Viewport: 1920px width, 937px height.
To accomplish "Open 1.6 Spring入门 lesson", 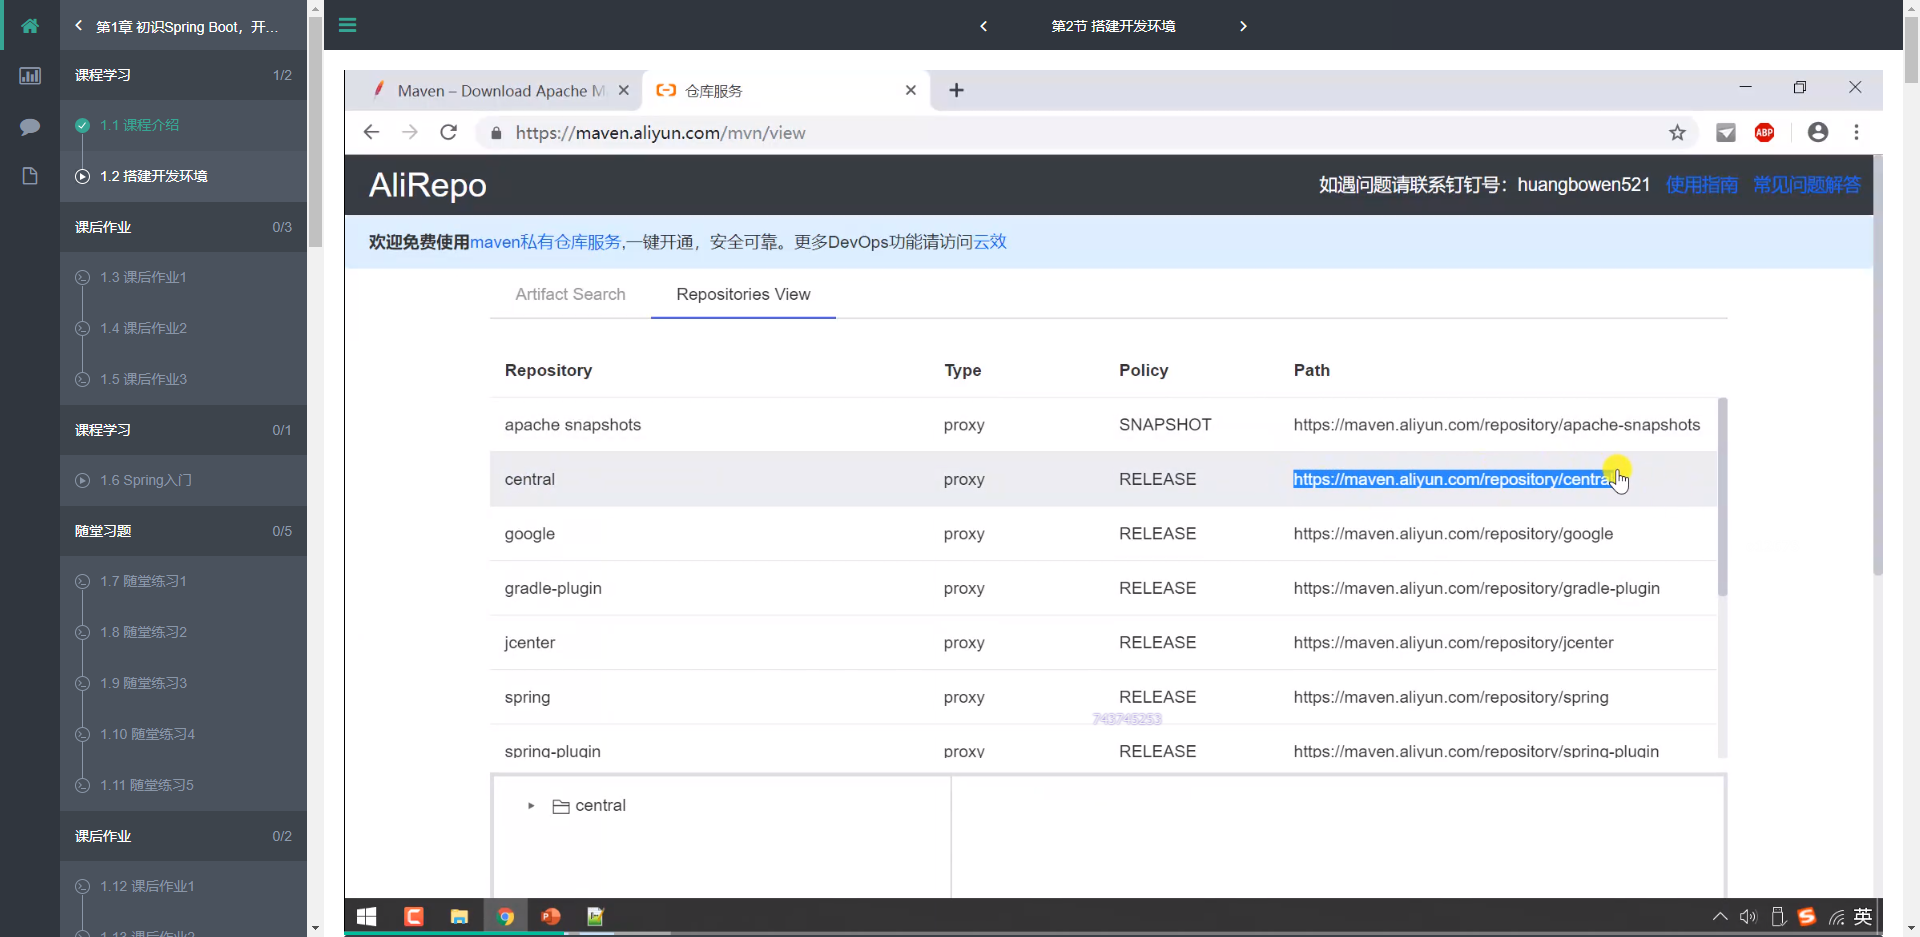I will click(183, 480).
